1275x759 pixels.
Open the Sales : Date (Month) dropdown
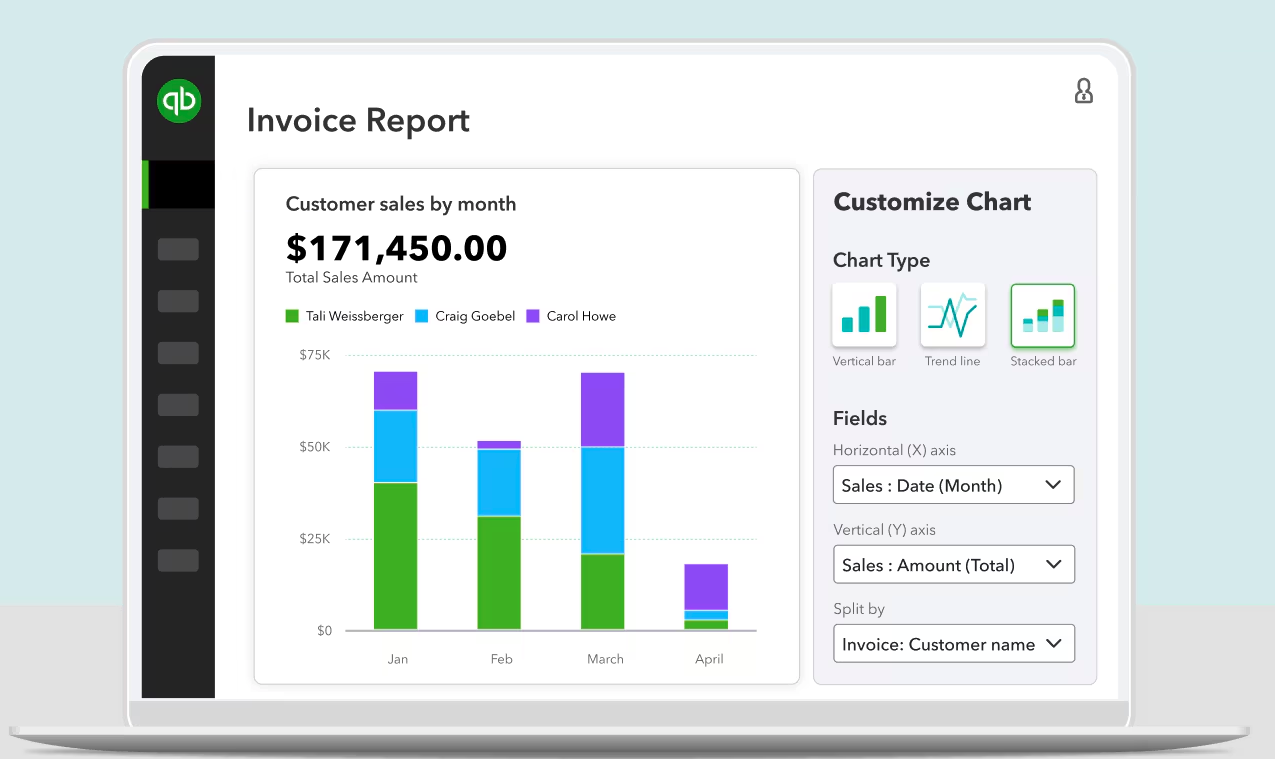click(953, 485)
